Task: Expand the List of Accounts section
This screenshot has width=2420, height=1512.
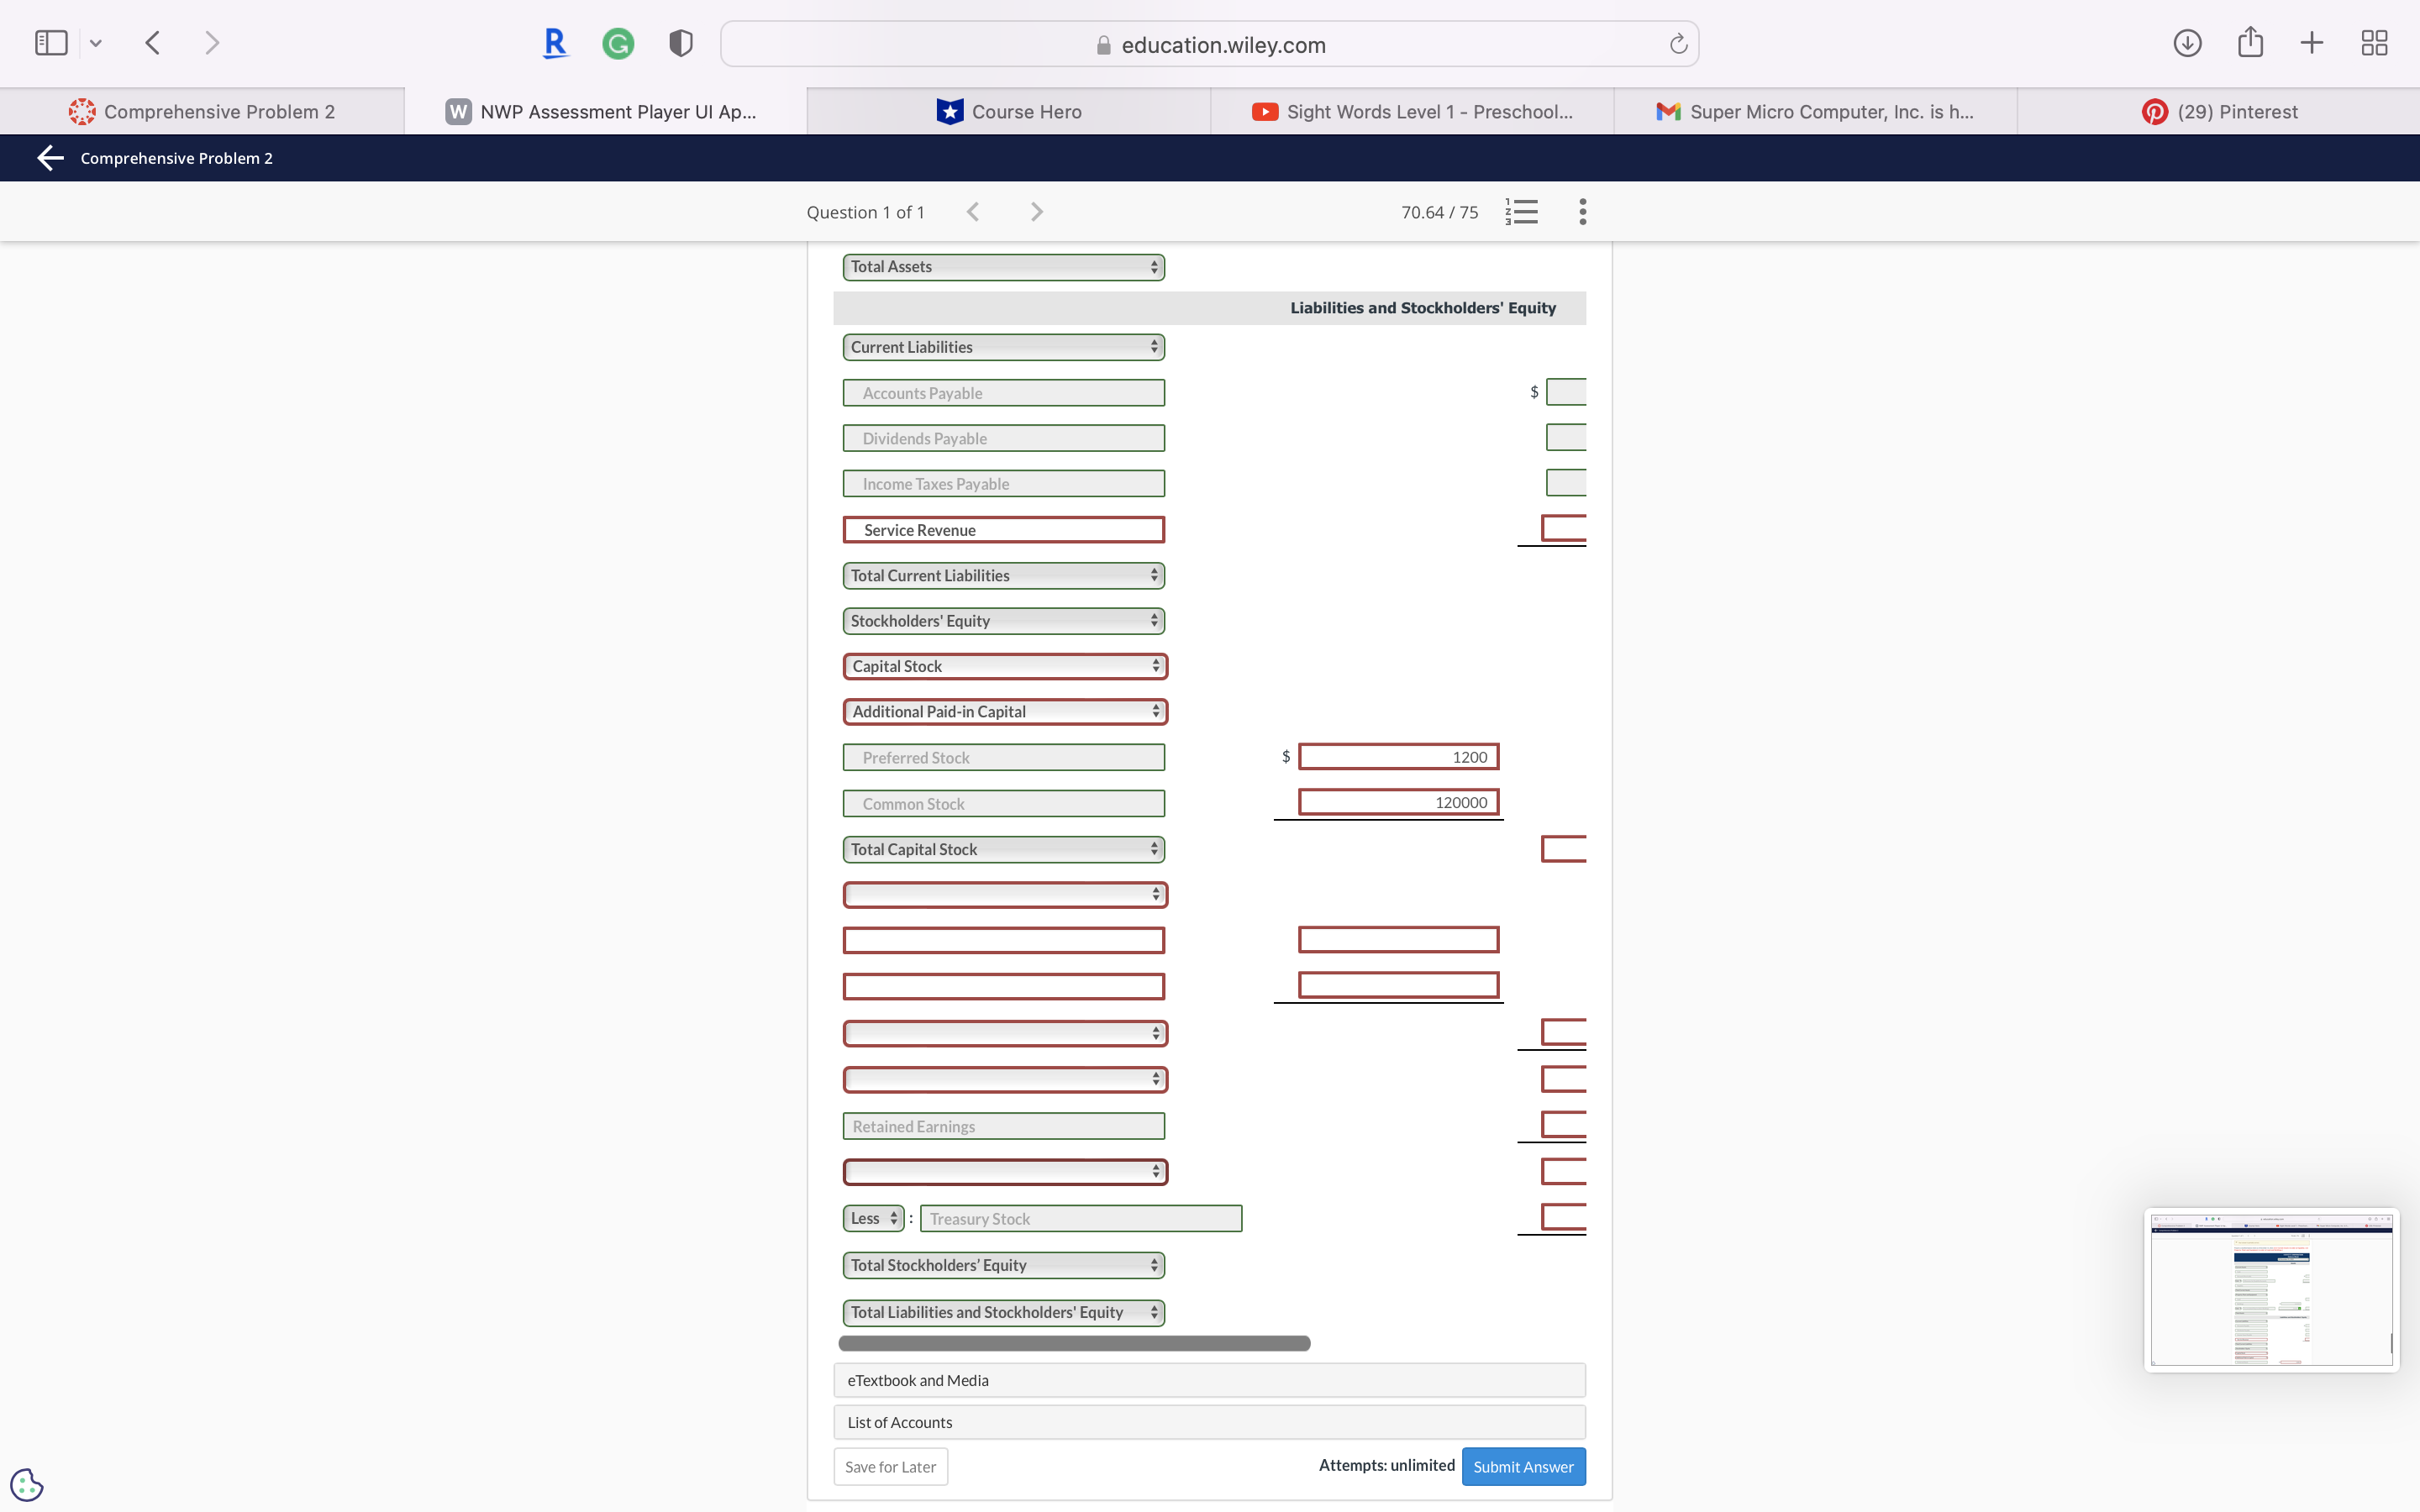Action: 1209,1422
